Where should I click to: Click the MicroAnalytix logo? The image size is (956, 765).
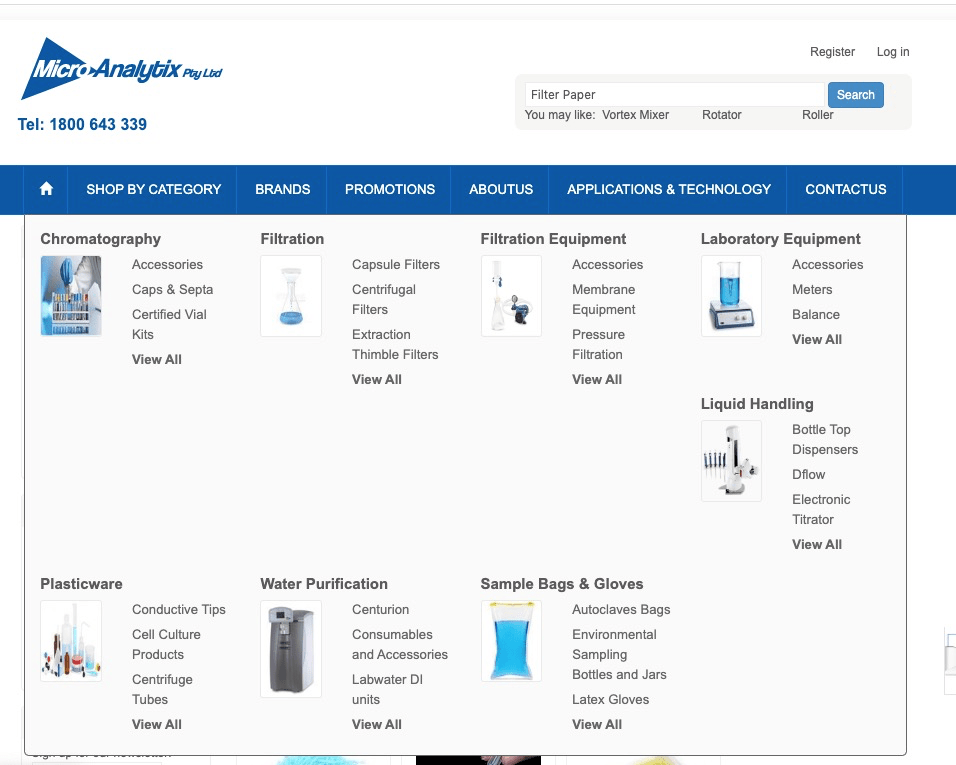click(x=122, y=69)
